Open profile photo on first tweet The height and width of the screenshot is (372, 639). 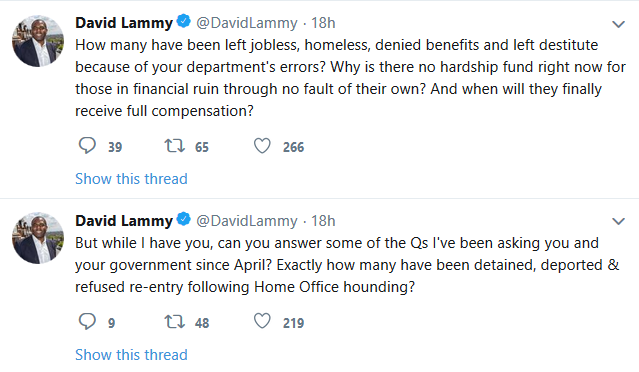coord(38,41)
